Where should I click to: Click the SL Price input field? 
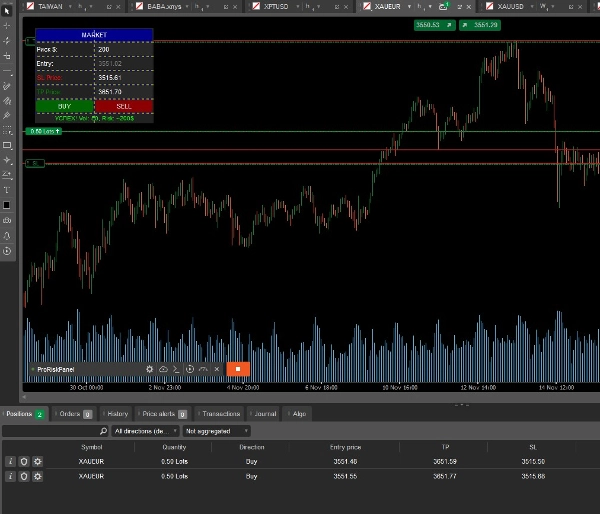point(123,77)
